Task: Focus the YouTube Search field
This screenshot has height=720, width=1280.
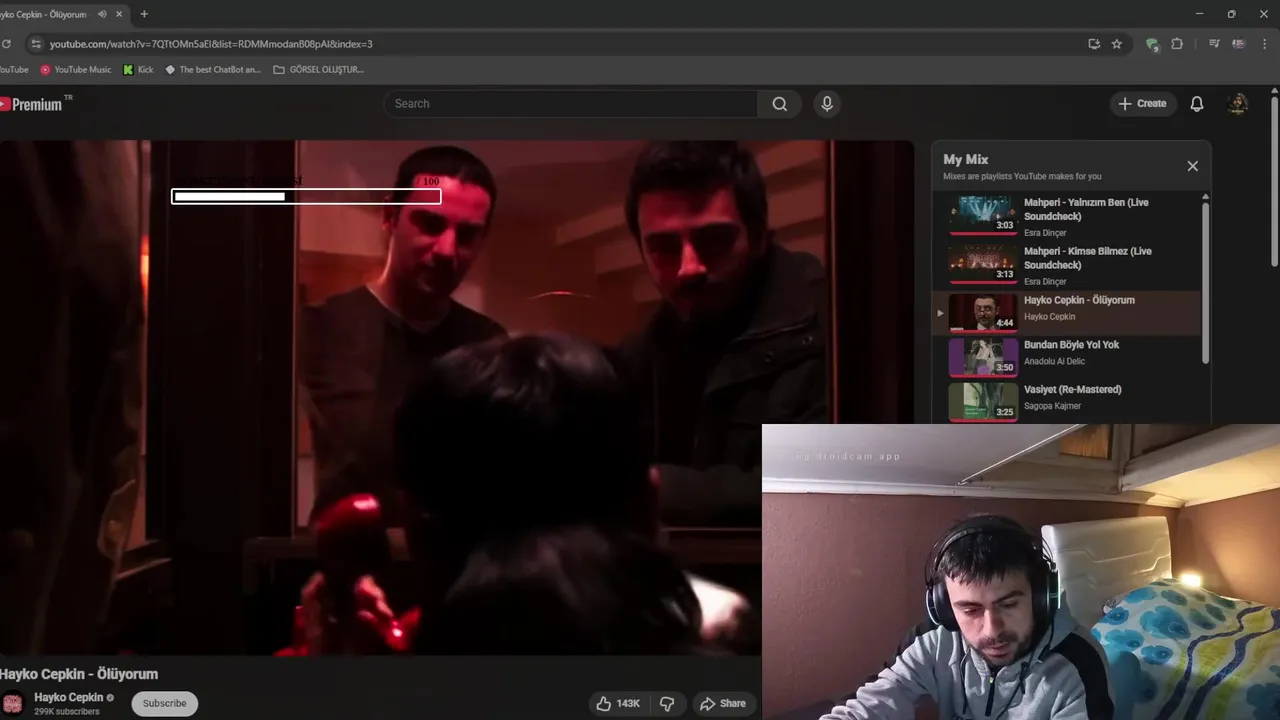Action: click(x=570, y=104)
